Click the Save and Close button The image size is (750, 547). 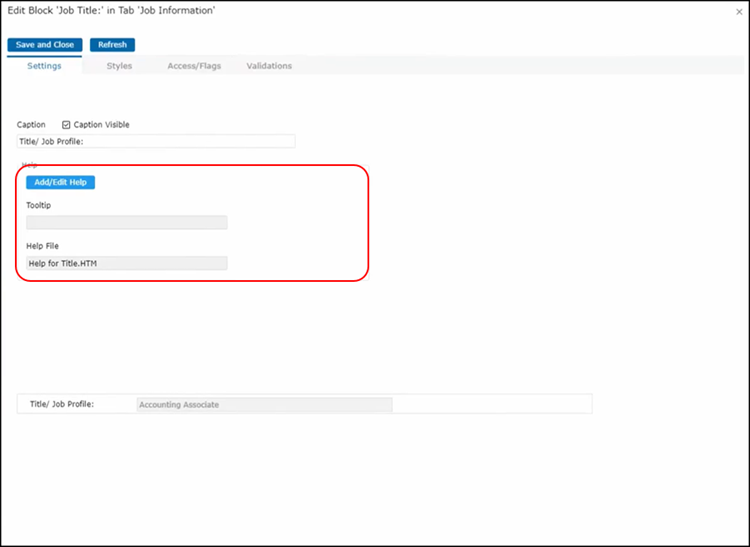pyautogui.click(x=45, y=45)
